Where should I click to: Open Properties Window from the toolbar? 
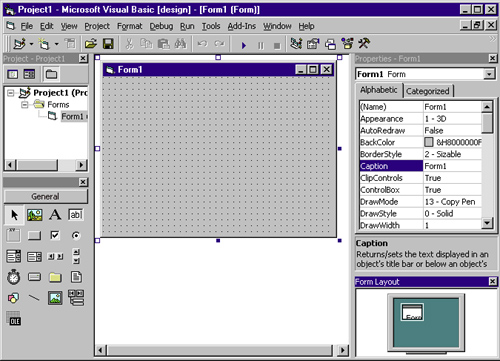click(x=313, y=44)
